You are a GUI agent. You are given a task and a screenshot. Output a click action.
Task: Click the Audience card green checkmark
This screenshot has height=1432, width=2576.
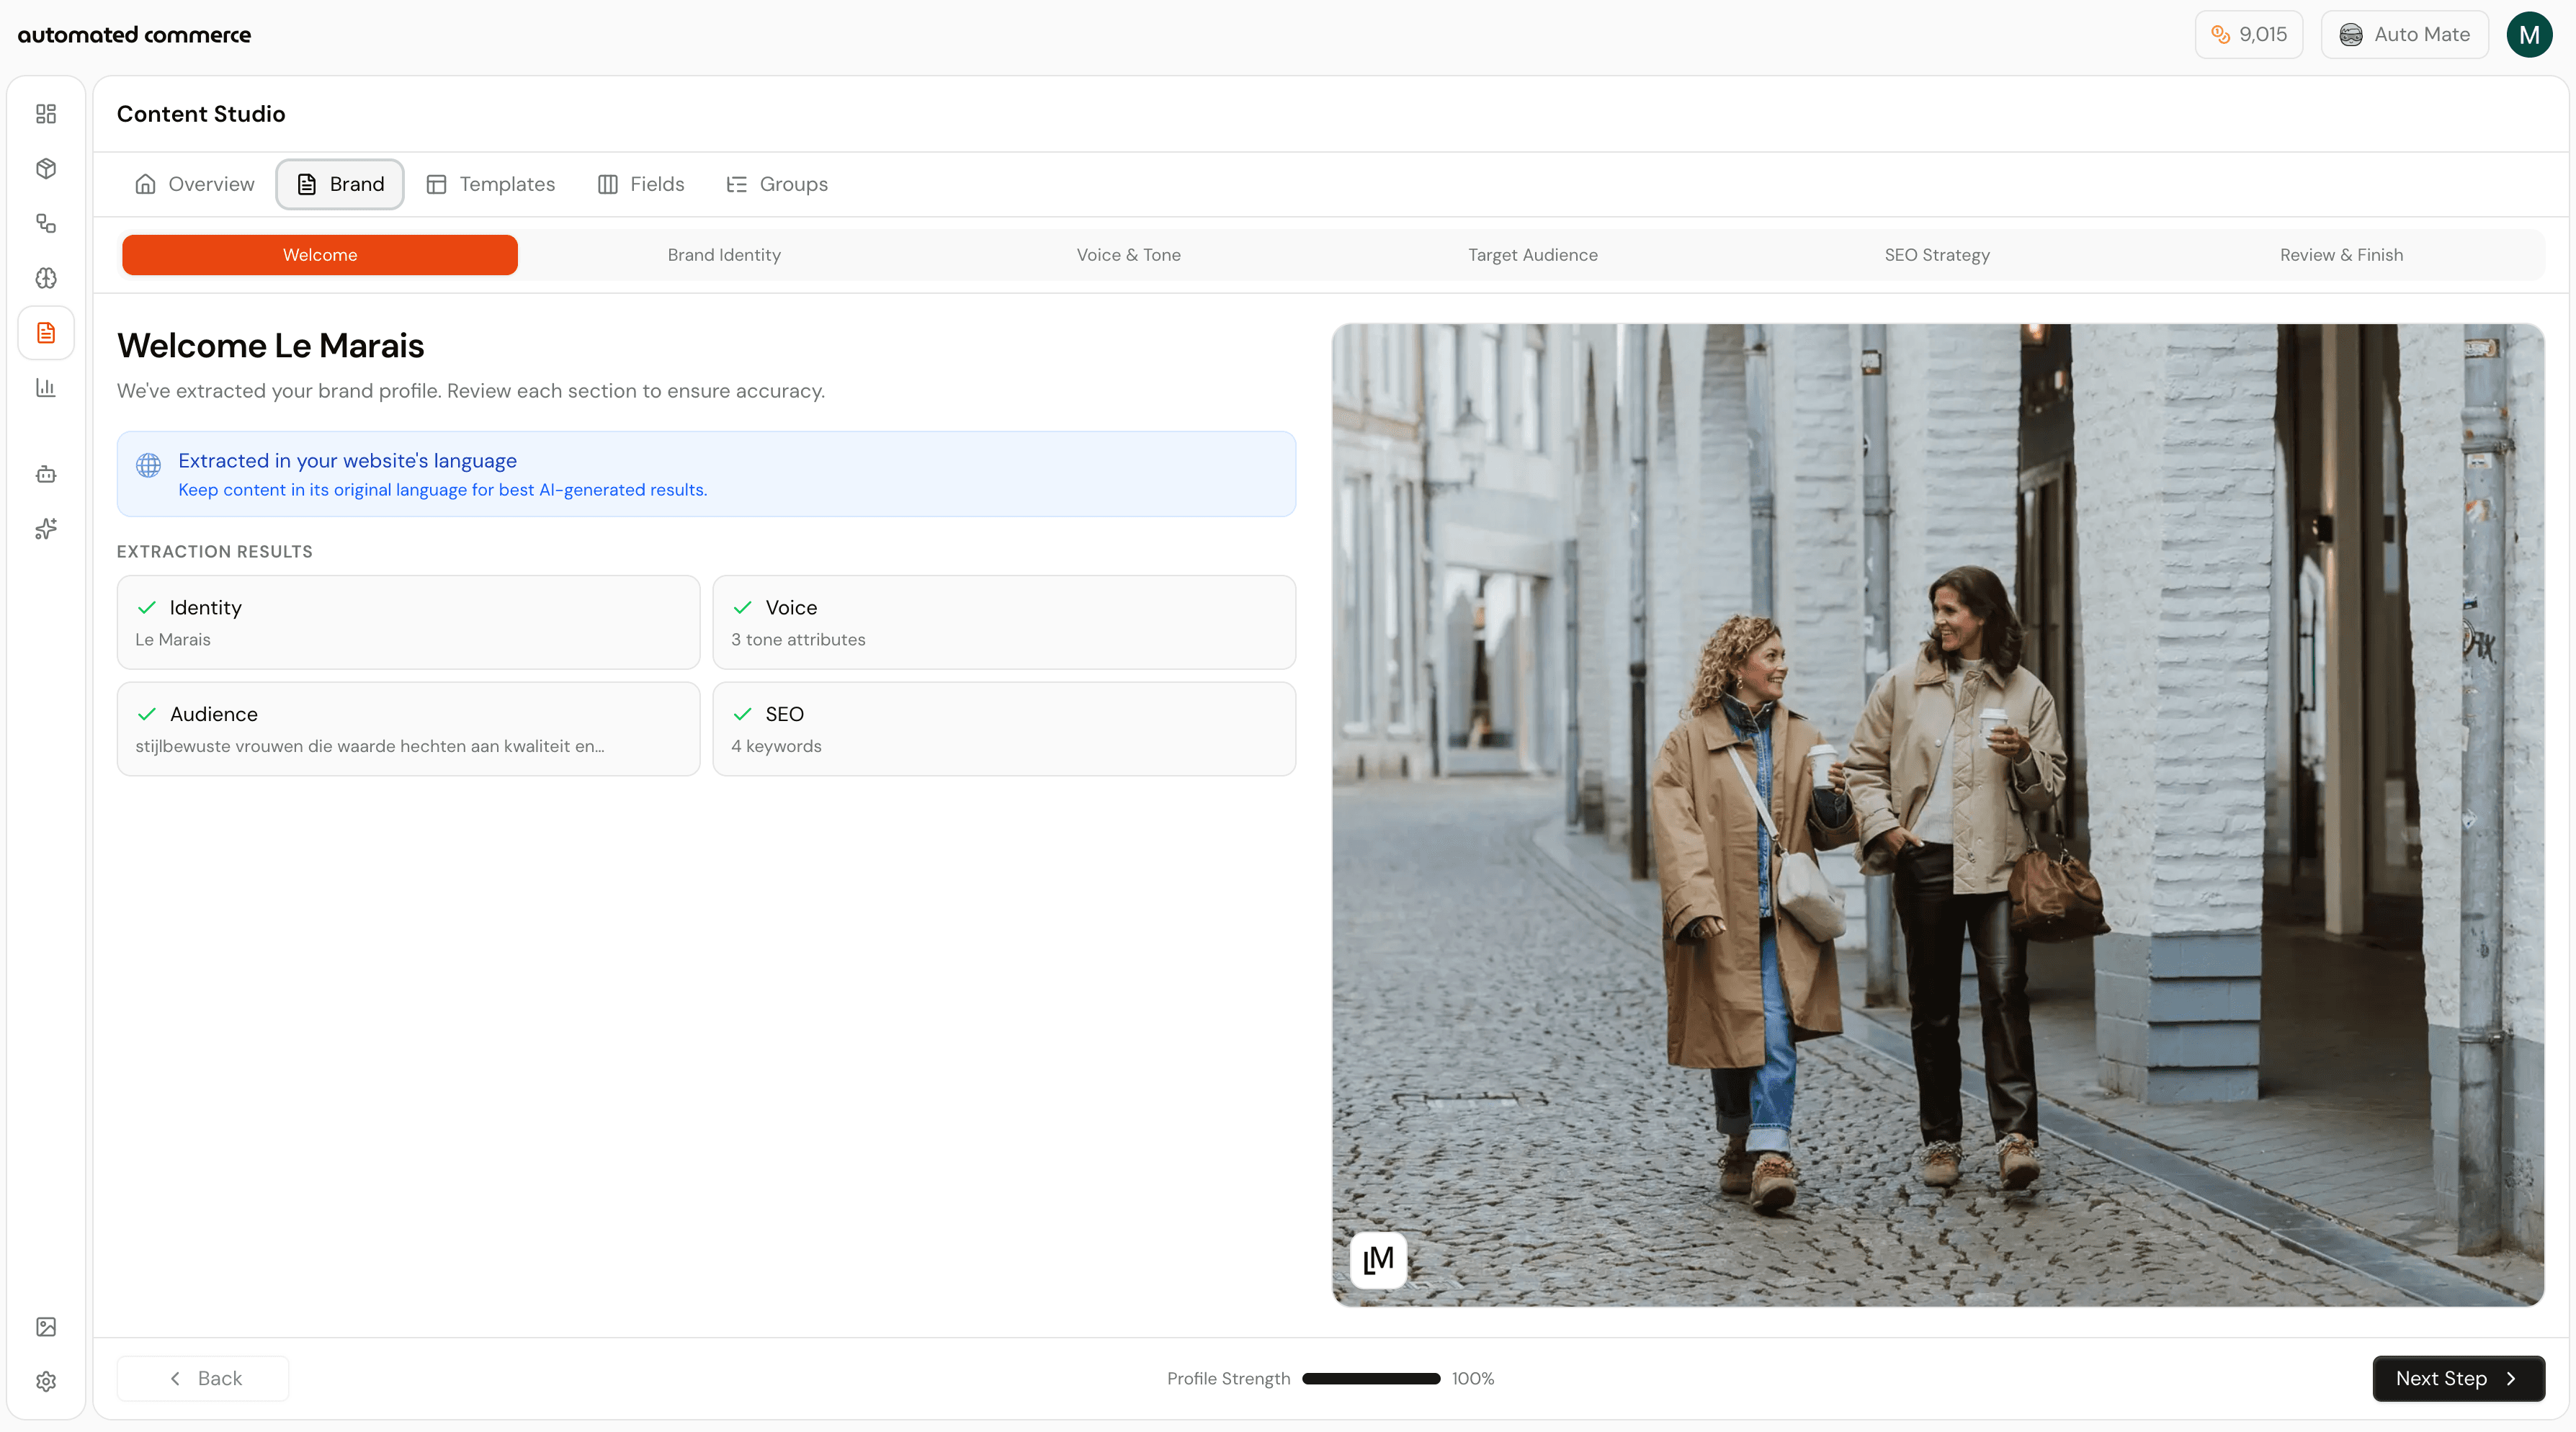[147, 714]
